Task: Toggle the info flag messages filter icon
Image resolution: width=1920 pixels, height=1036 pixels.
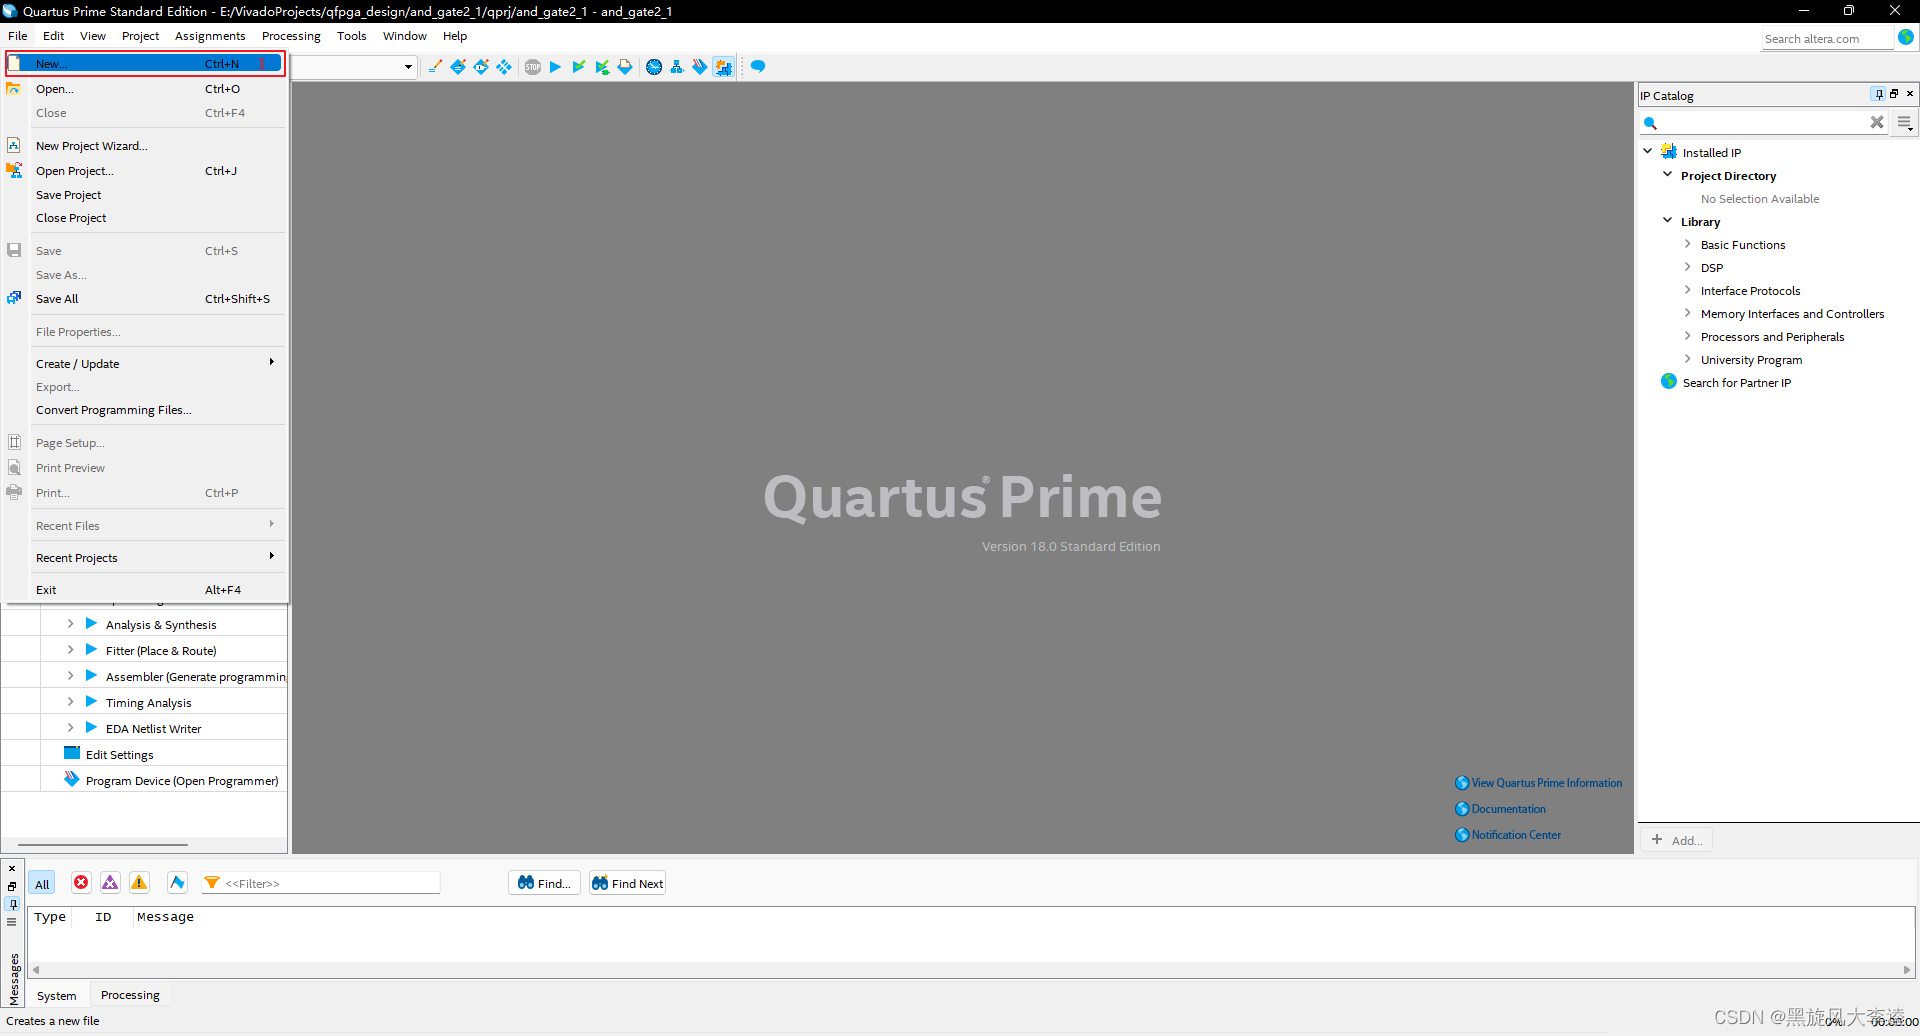Action: coord(177,882)
